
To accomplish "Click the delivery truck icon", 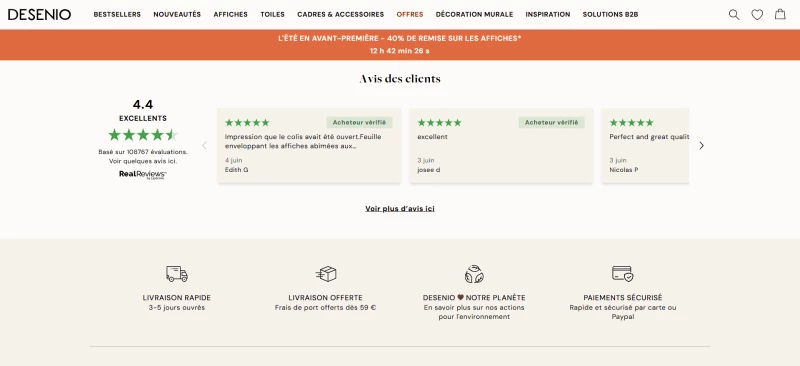I will pos(177,274).
